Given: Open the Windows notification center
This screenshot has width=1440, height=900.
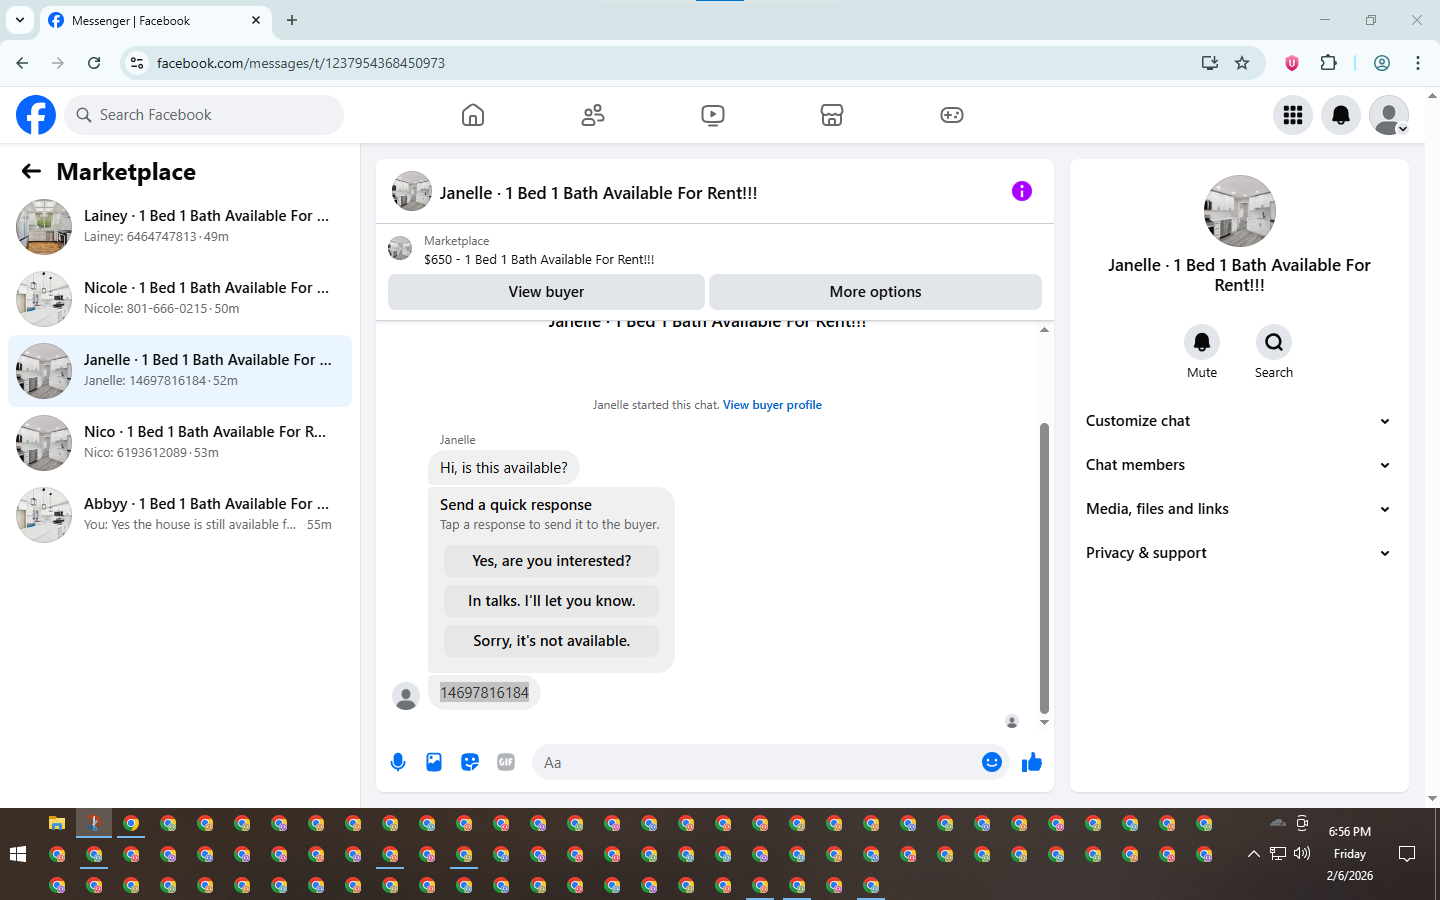Looking at the screenshot, I should [x=1407, y=854].
